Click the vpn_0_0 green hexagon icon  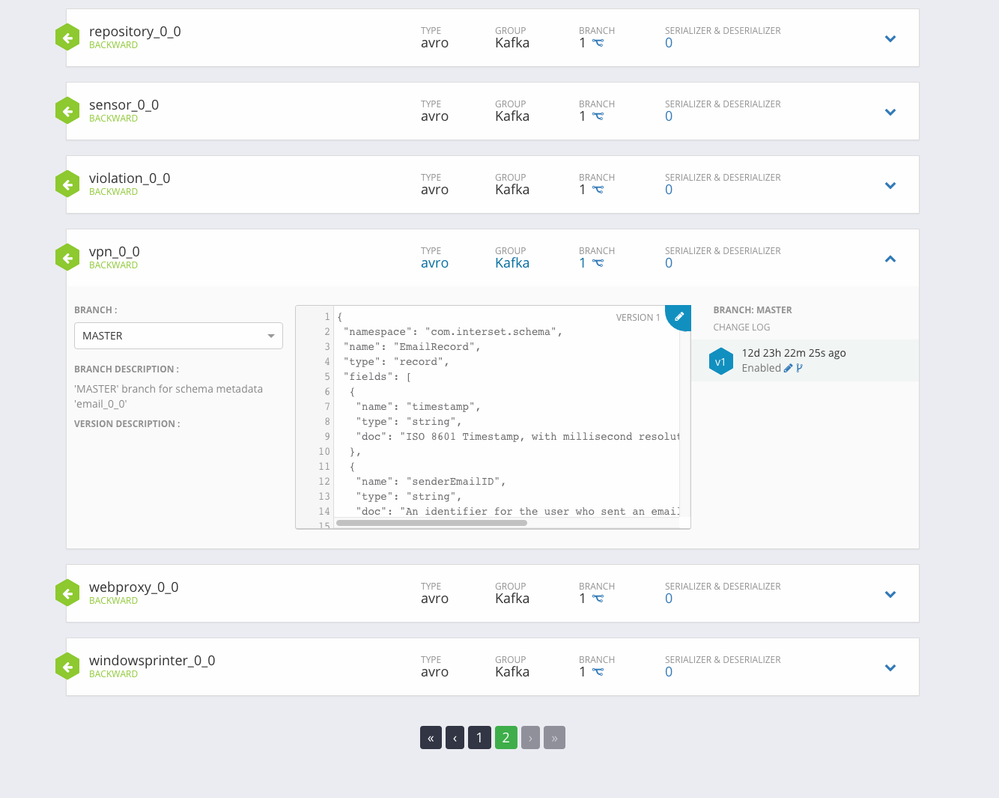[x=67, y=258]
